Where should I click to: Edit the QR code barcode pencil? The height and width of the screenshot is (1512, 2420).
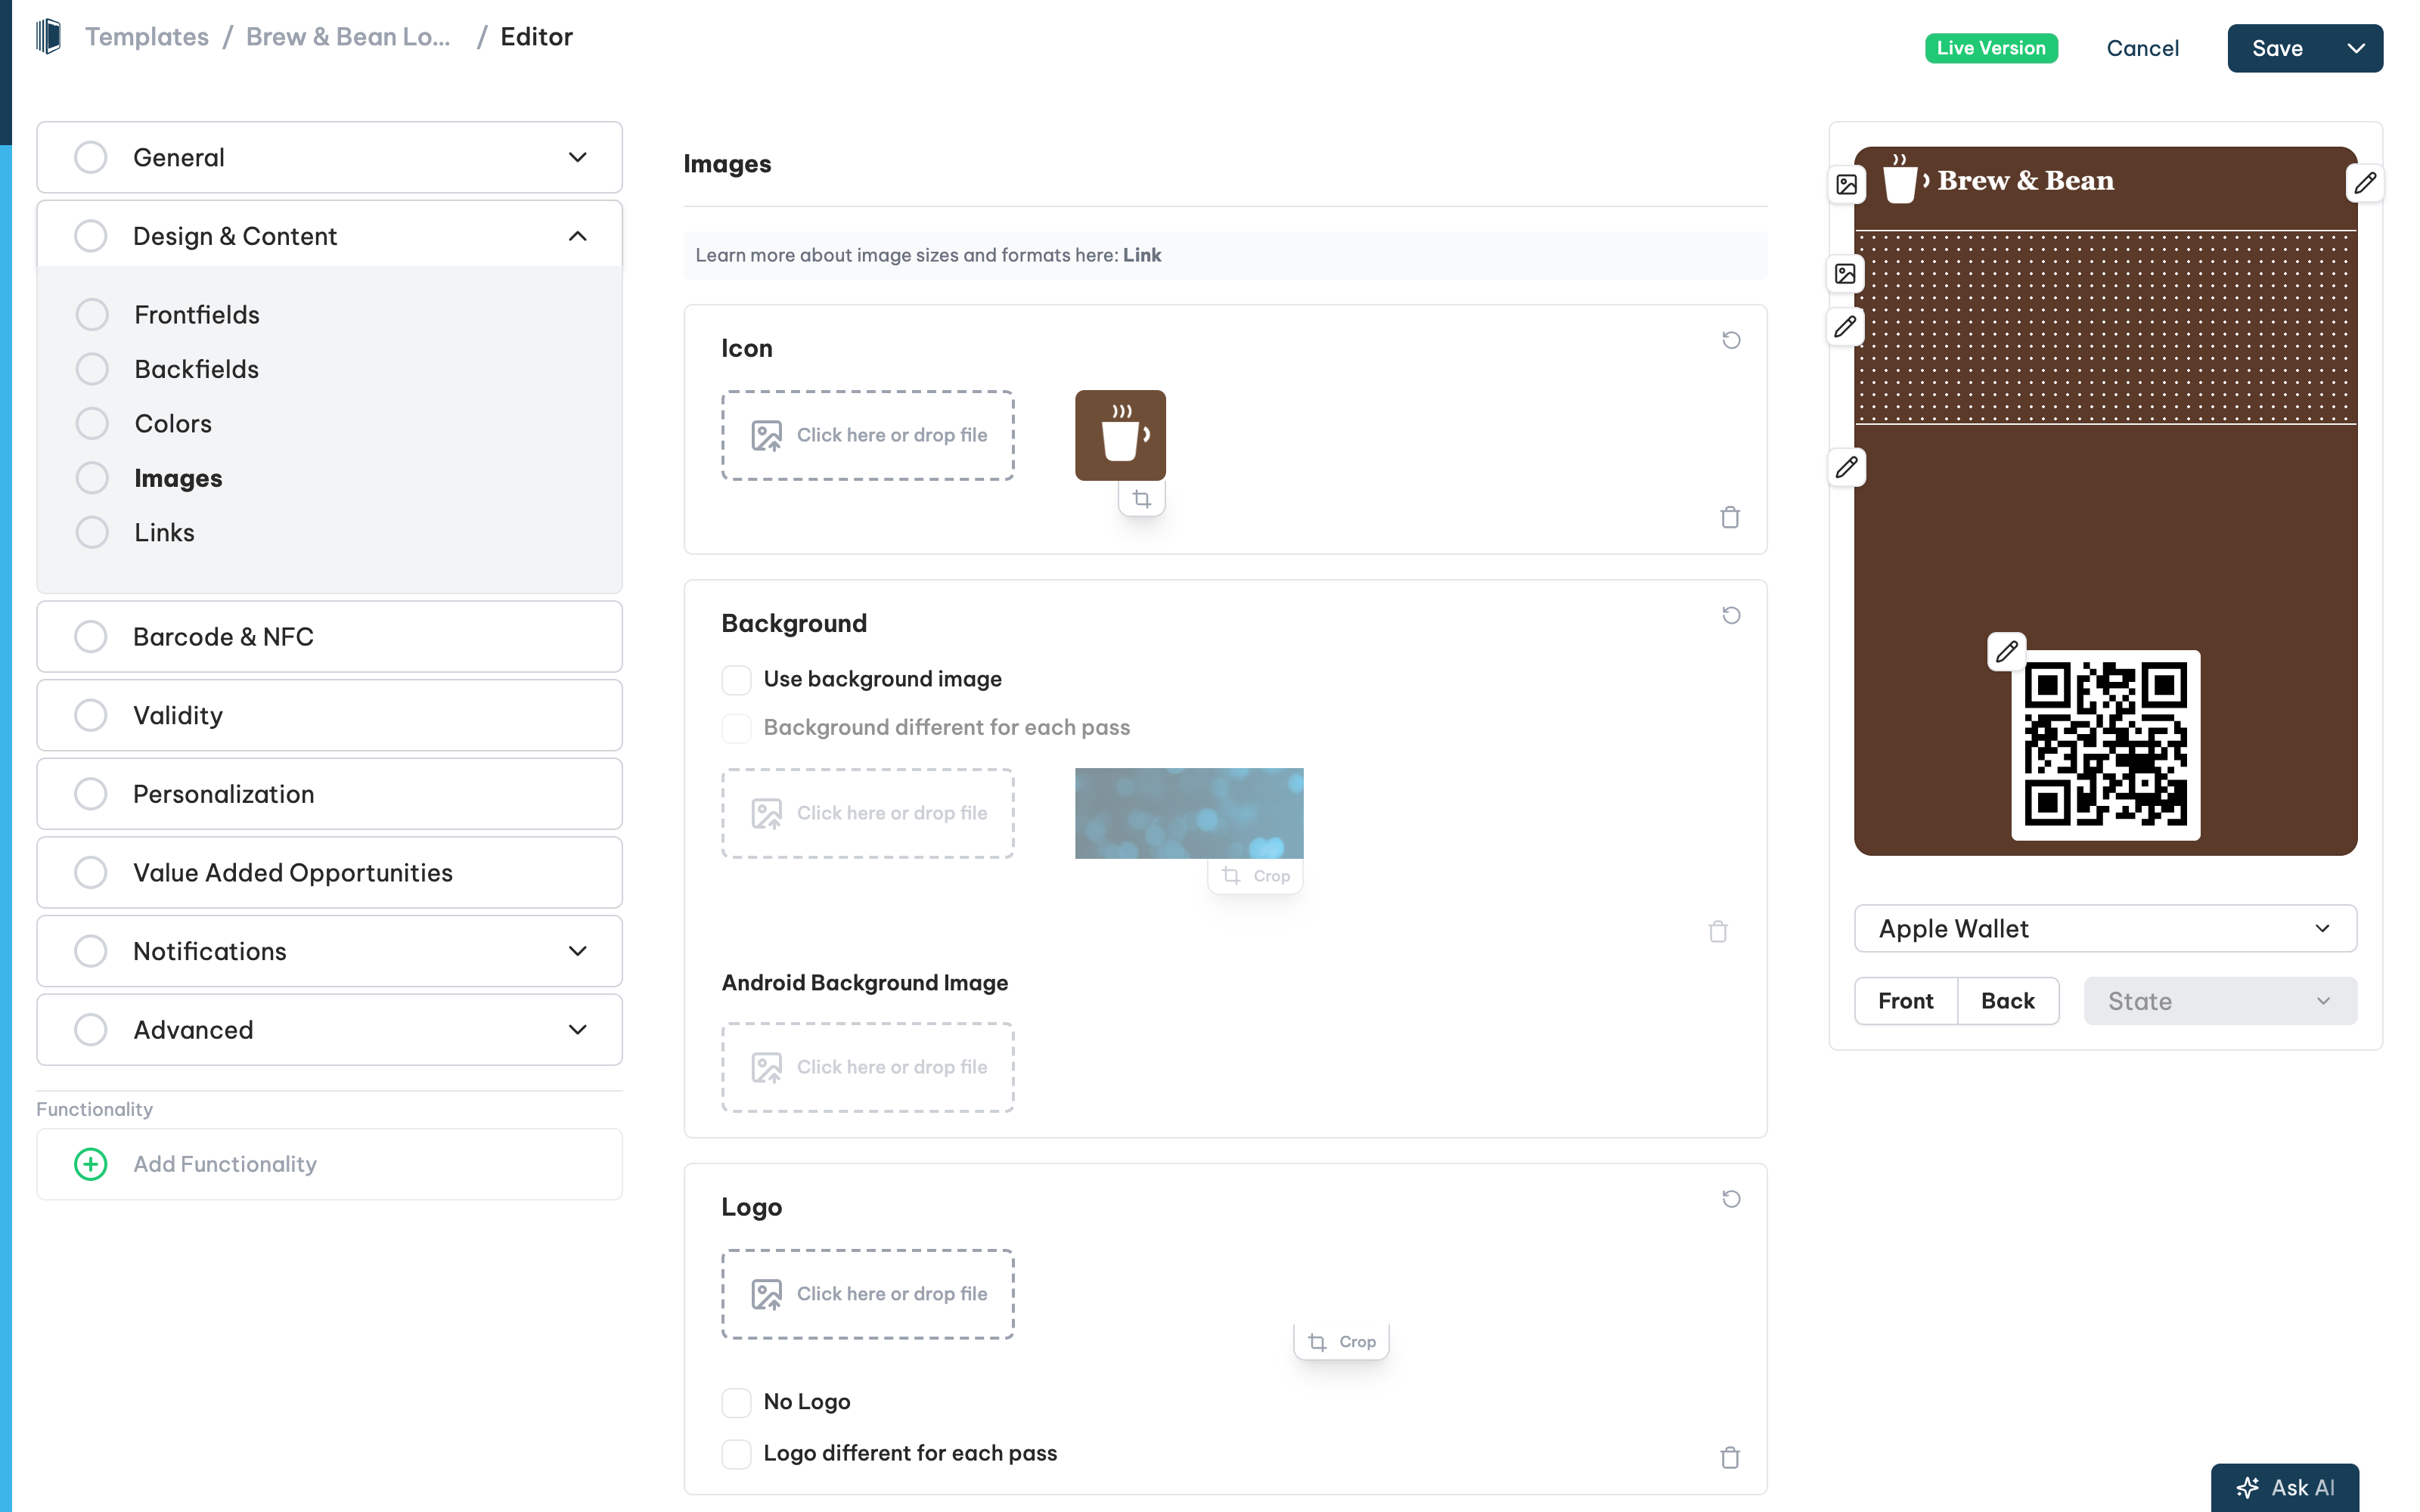pos(2006,652)
